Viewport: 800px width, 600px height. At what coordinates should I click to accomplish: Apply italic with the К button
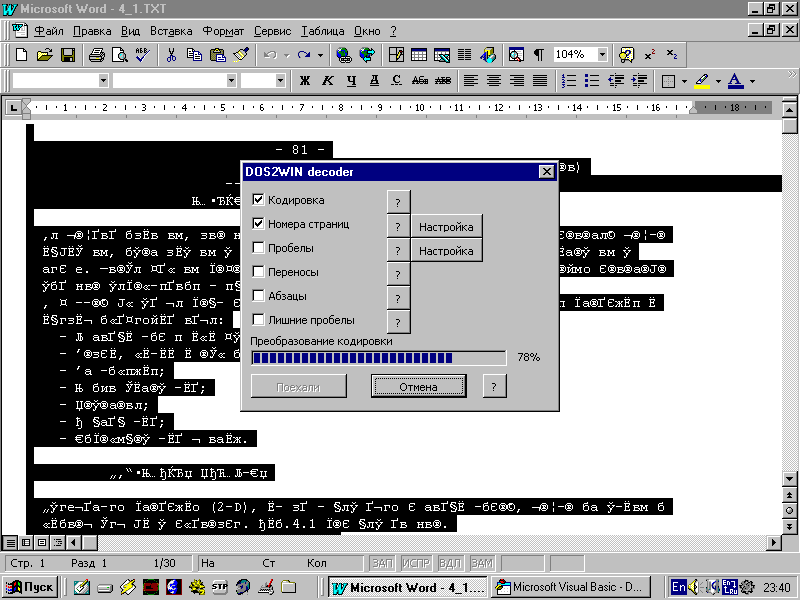tap(328, 81)
